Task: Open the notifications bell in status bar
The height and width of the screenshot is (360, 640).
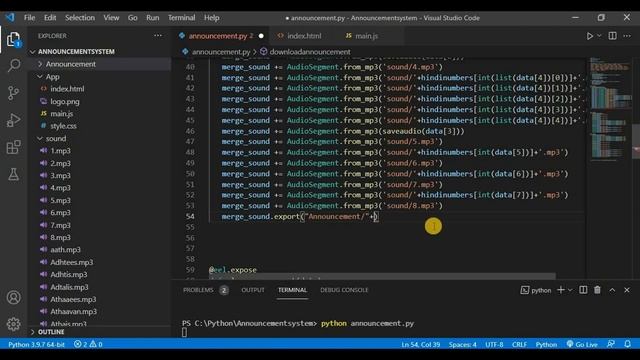Action: tap(628, 344)
